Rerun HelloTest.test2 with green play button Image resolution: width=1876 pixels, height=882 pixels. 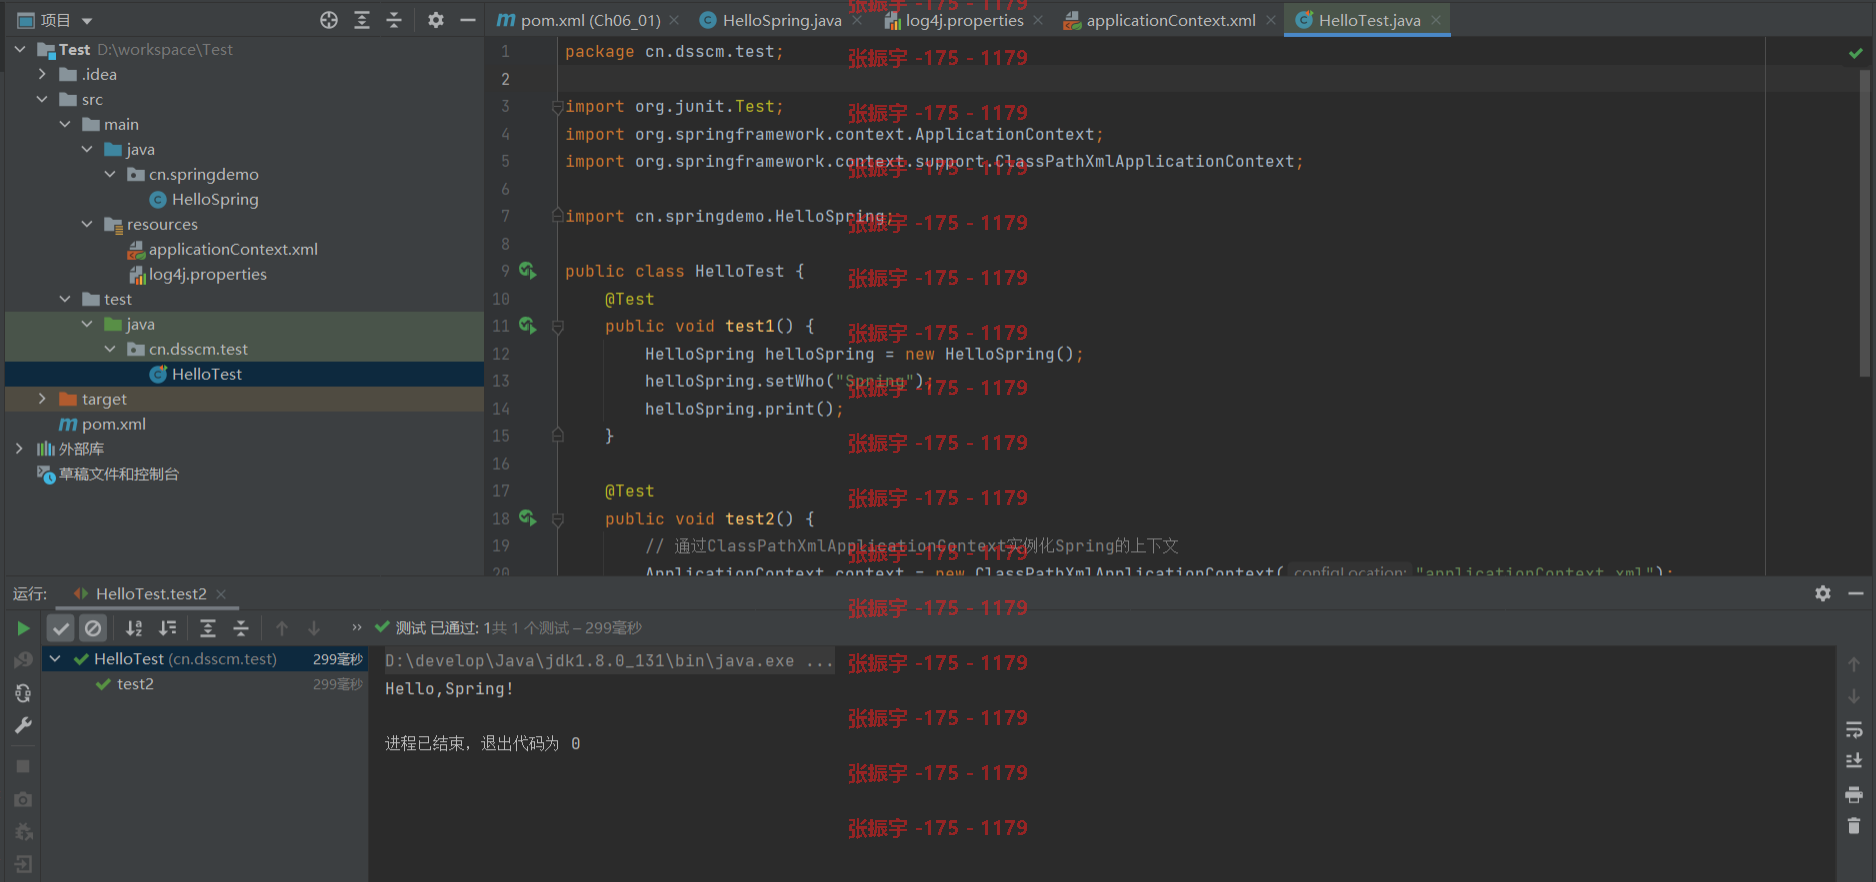23,628
